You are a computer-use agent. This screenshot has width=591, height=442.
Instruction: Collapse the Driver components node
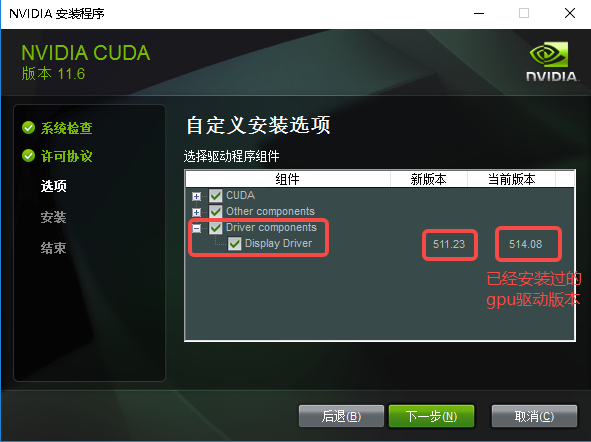coord(196,228)
